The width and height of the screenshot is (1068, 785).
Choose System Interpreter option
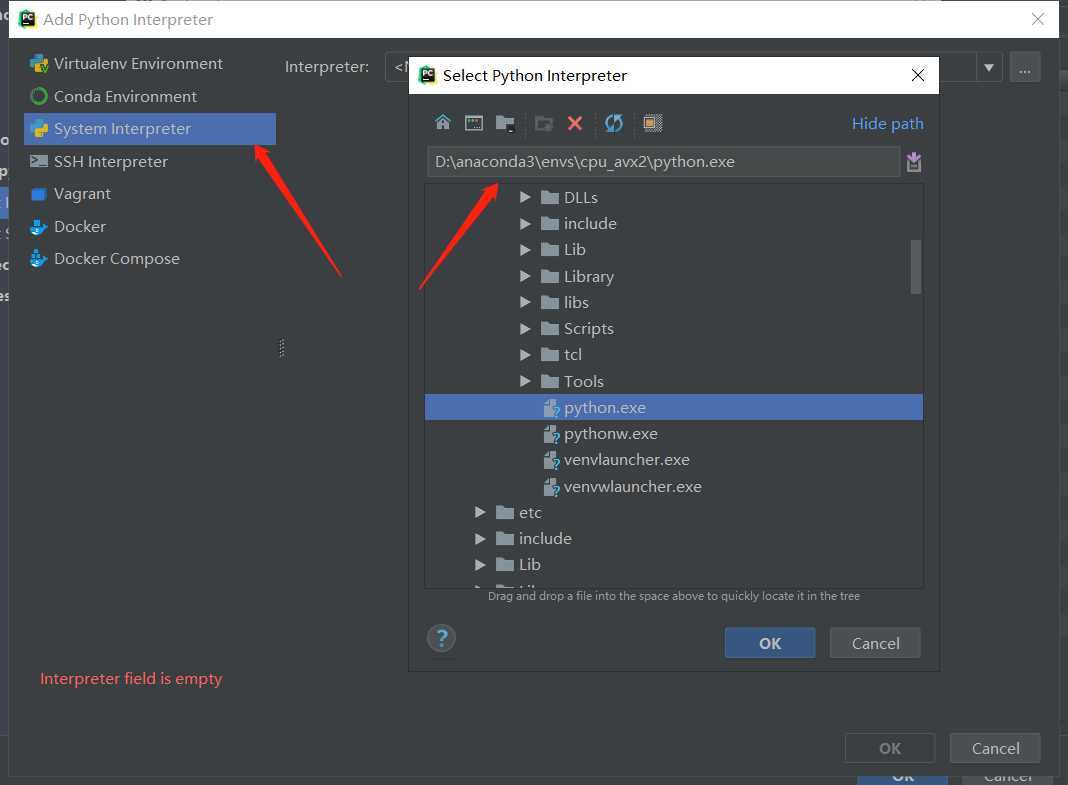click(150, 129)
